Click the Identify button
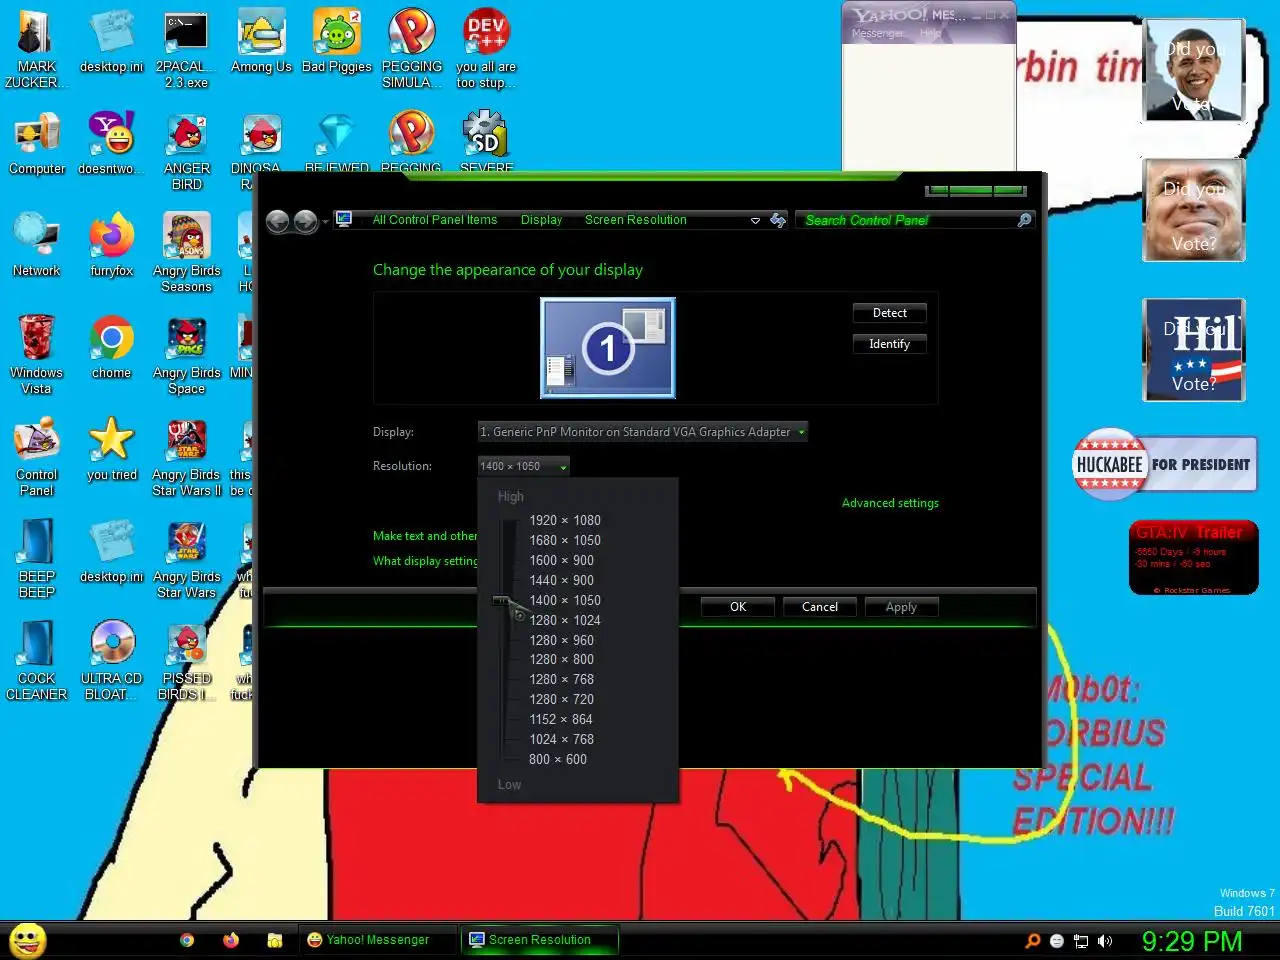1280x960 pixels. pos(889,344)
